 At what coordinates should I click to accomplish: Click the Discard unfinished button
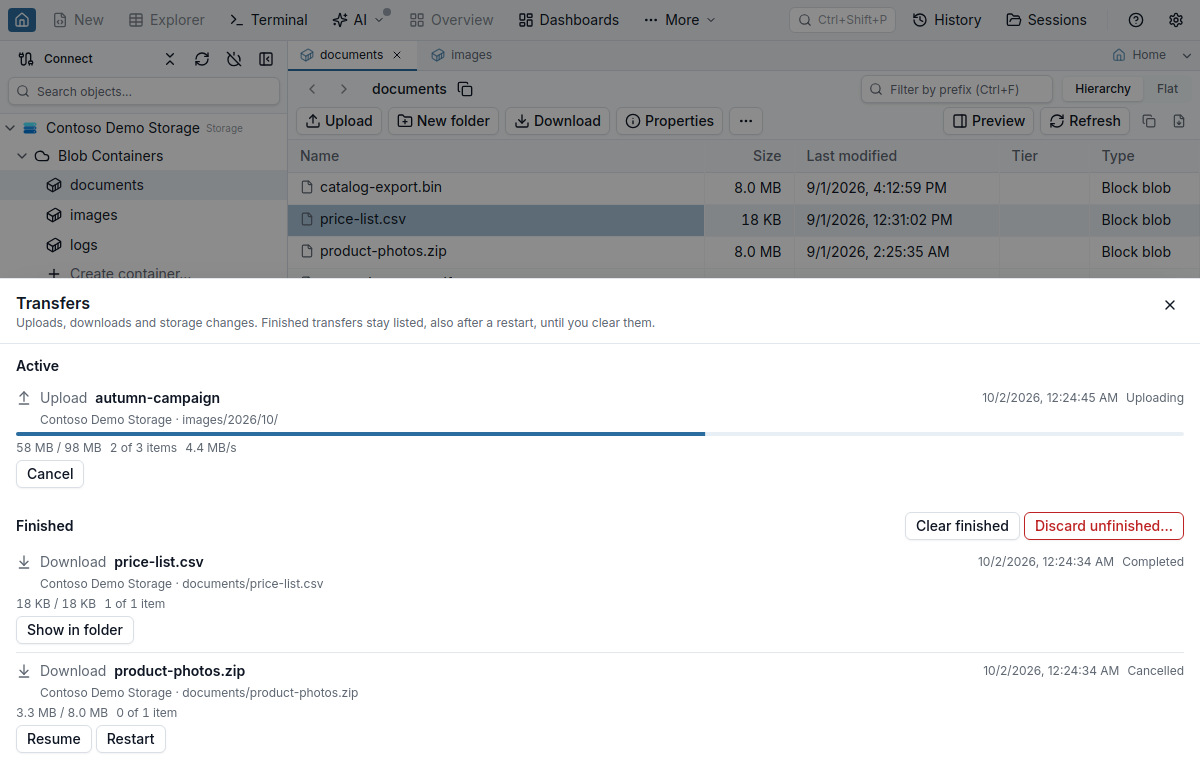click(x=1104, y=526)
